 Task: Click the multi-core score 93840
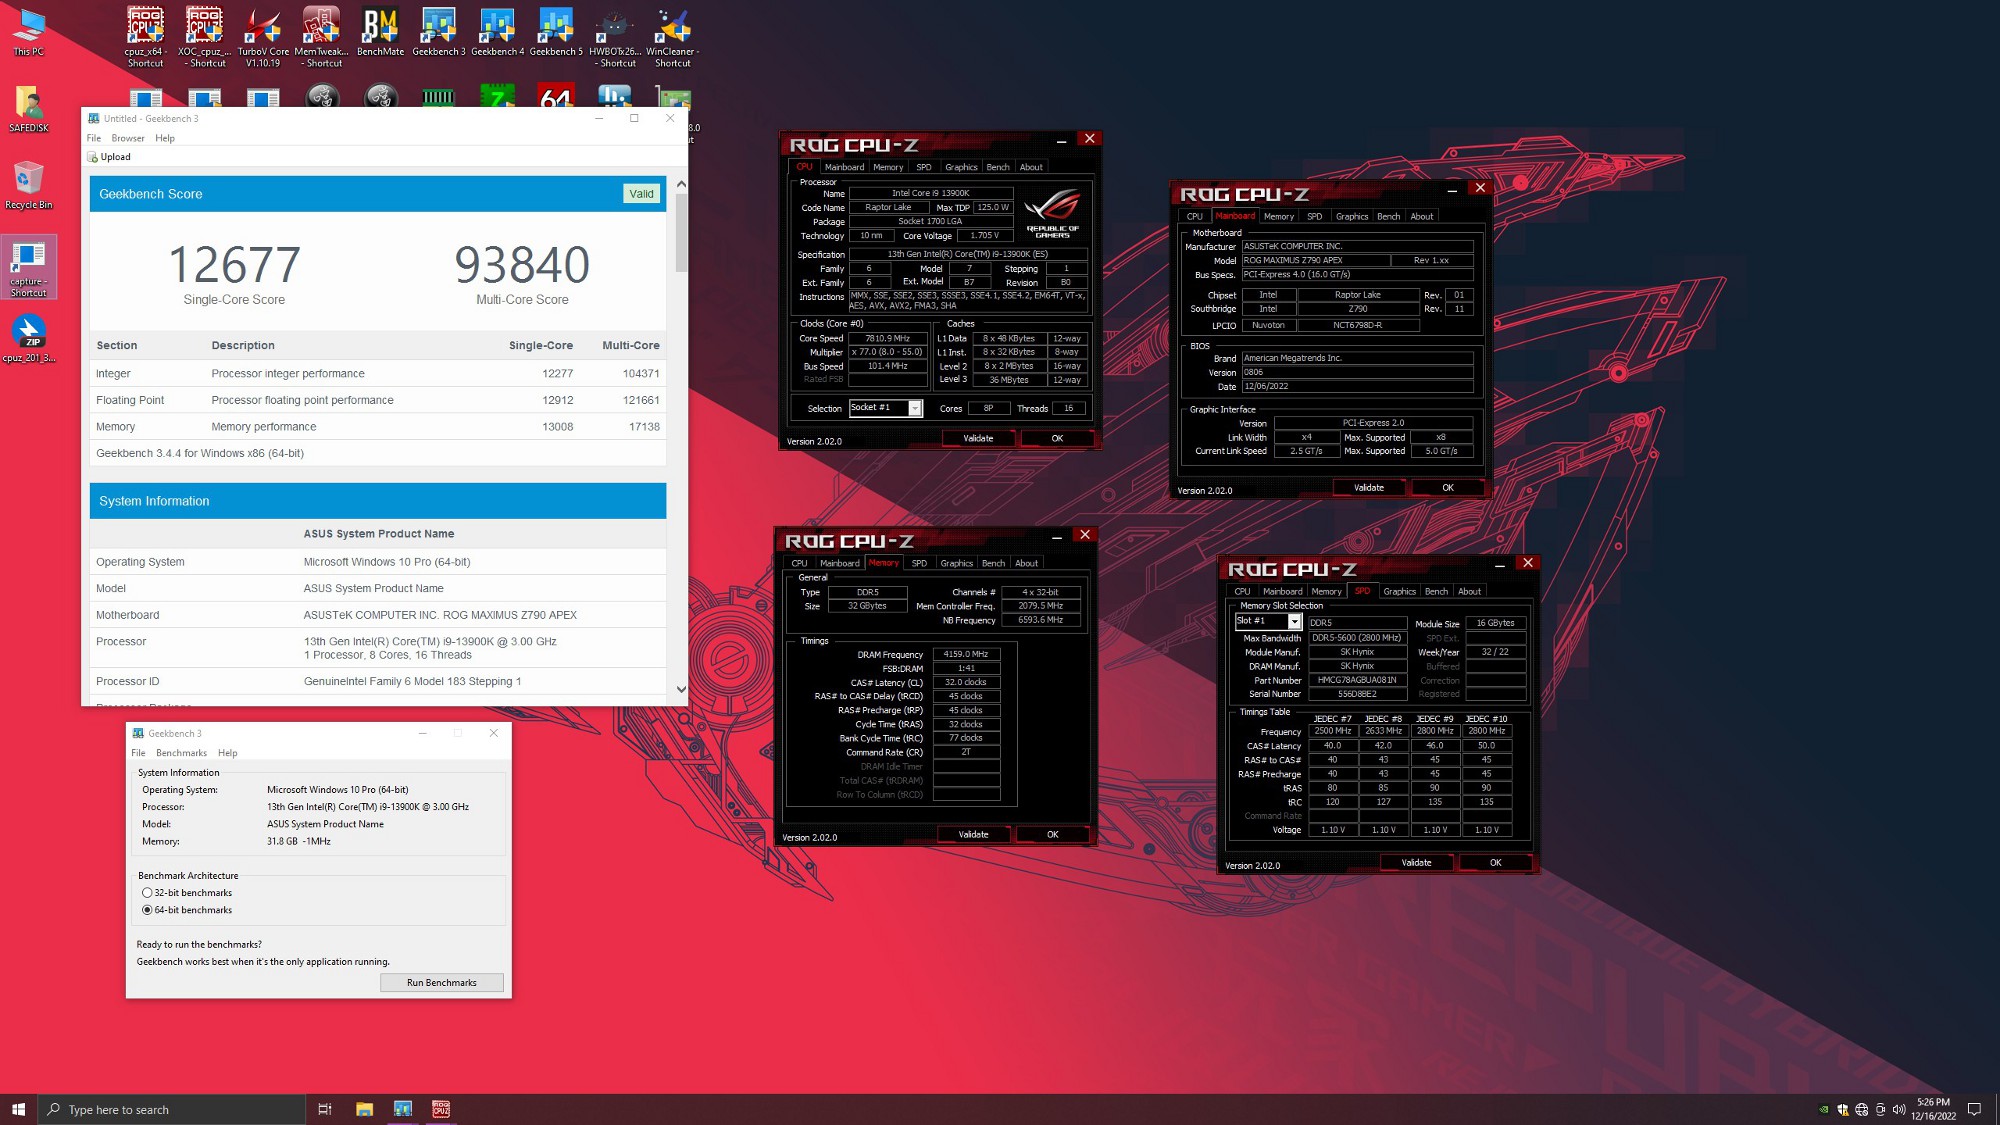tap(522, 265)
